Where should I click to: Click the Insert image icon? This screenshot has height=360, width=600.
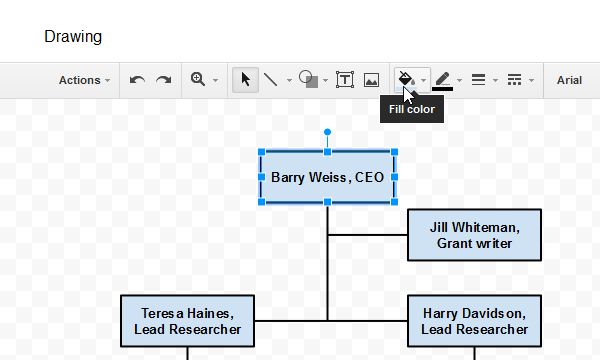click(x=371, y=80)
